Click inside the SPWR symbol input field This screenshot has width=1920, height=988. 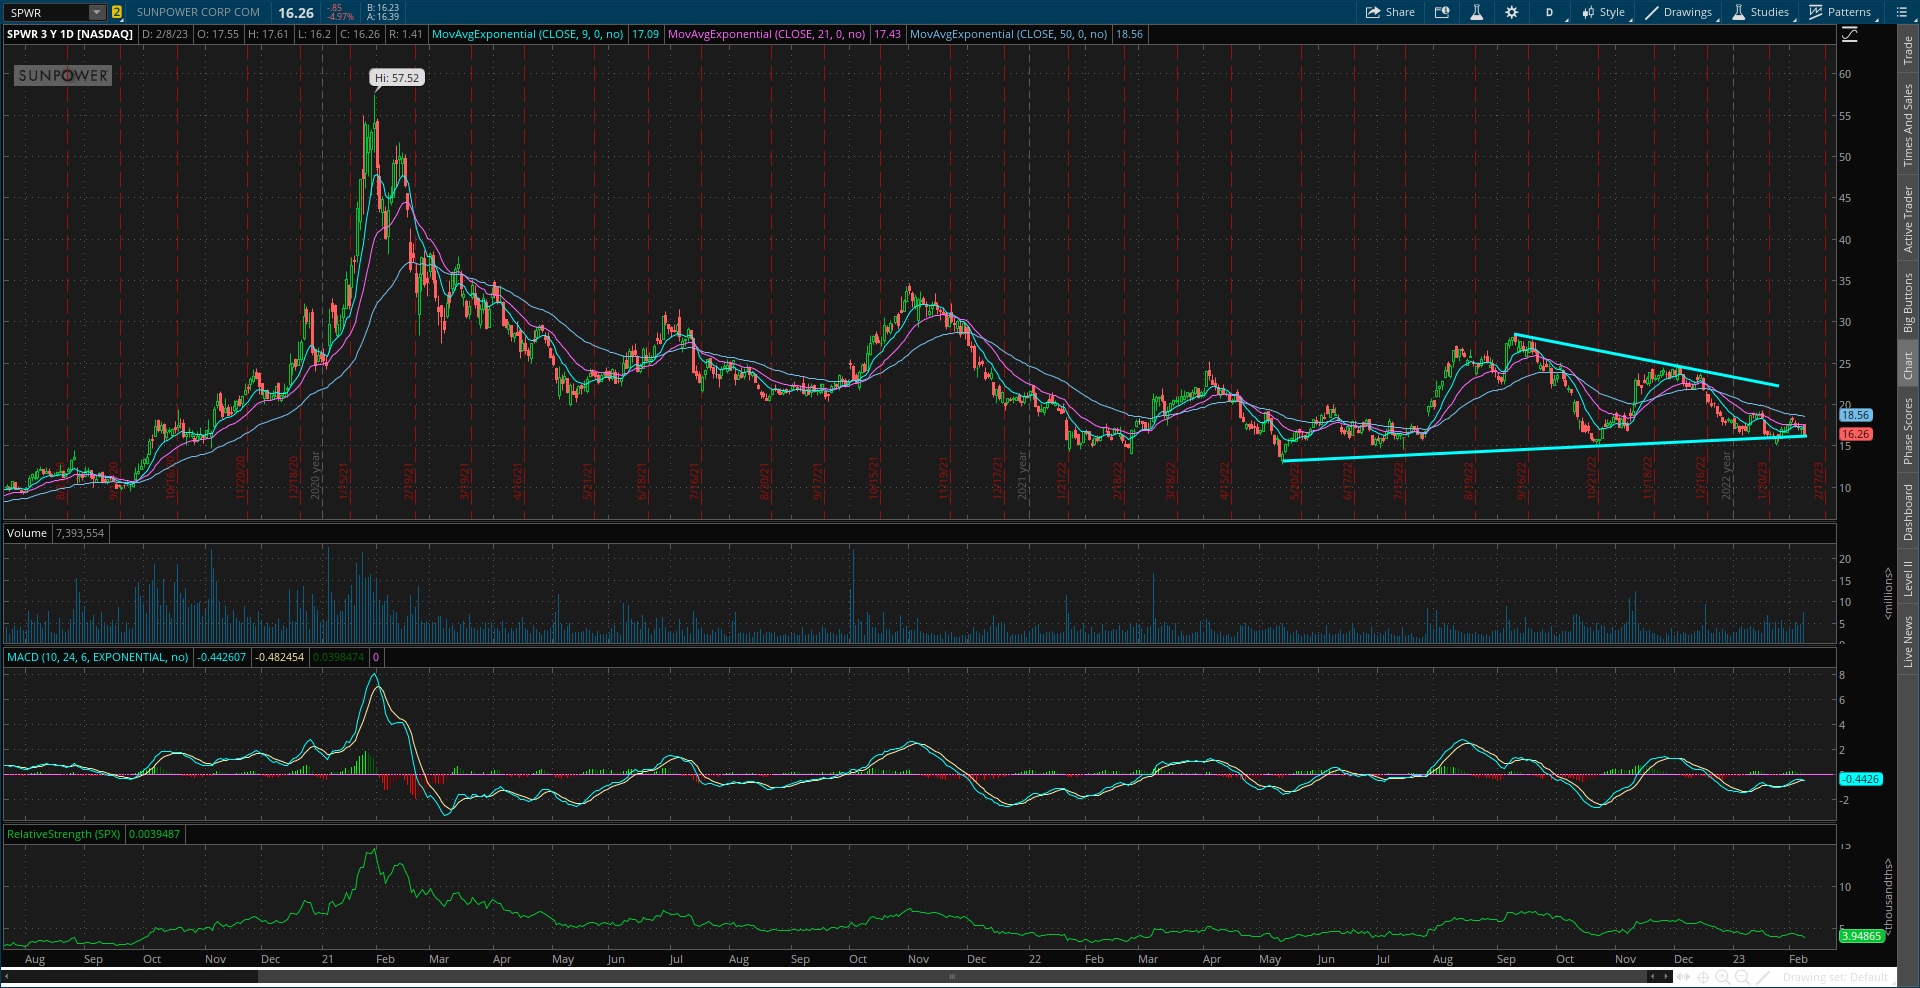(45, 12)
